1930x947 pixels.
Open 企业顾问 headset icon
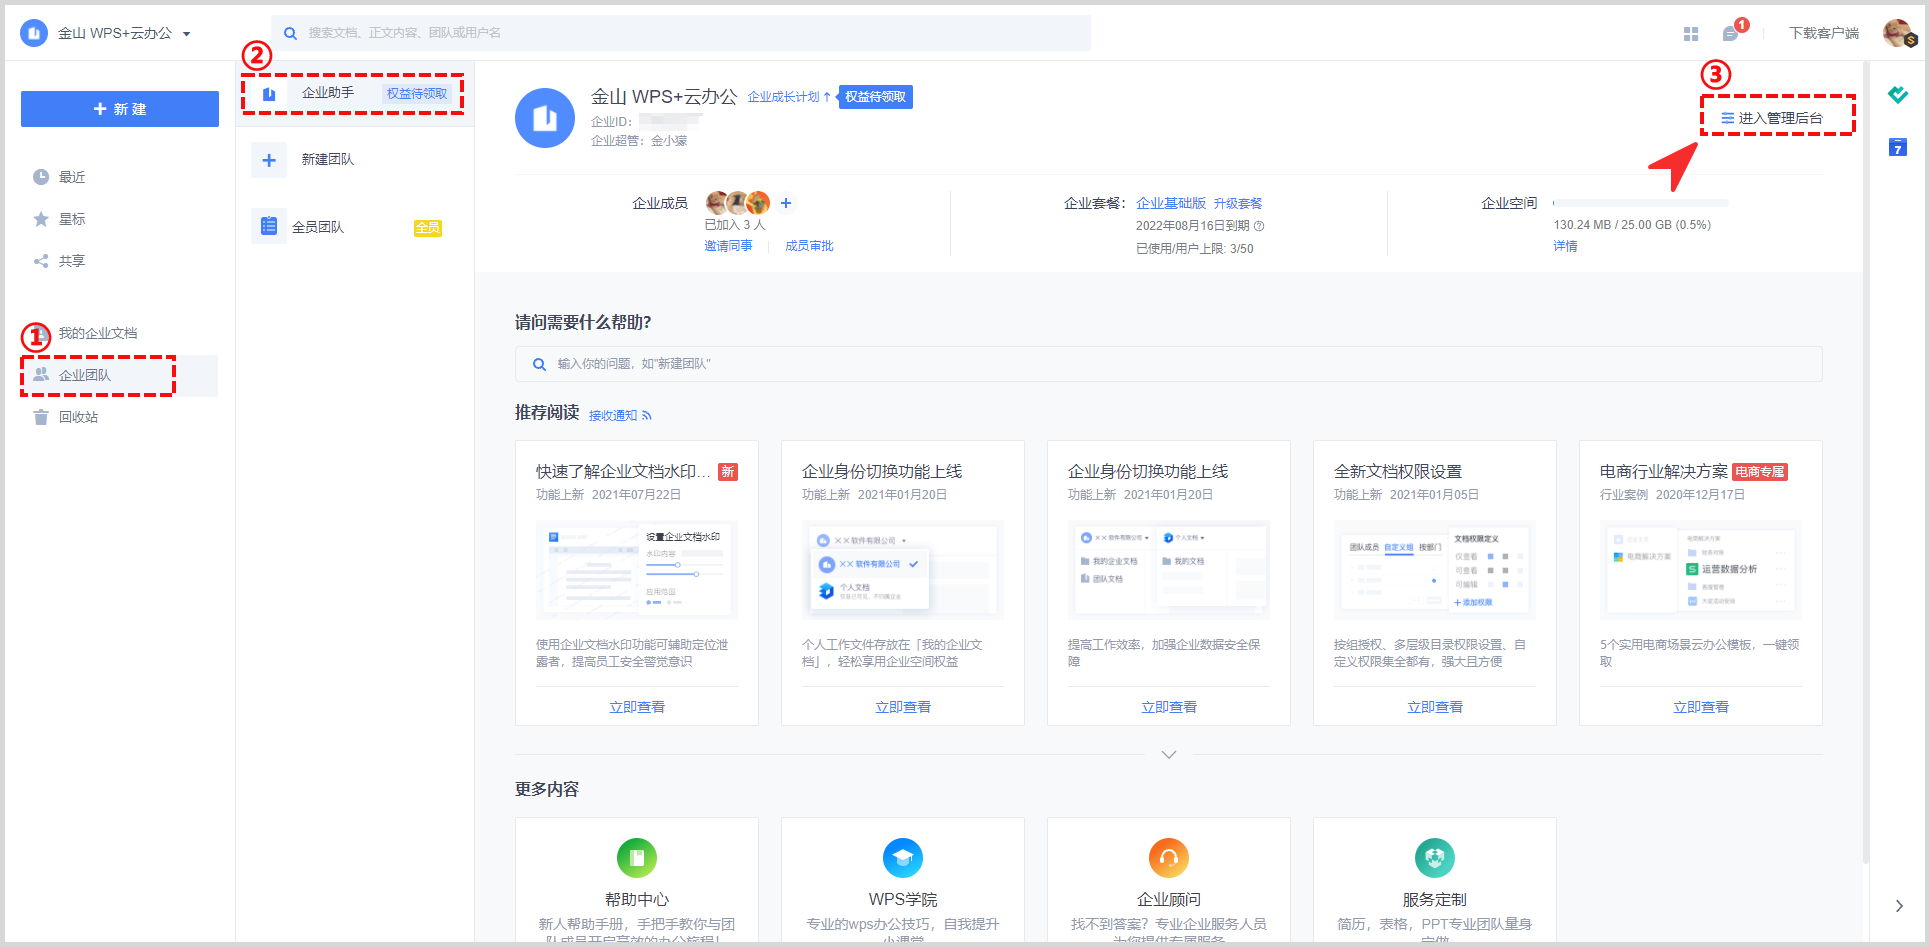tap(1169, 858)
